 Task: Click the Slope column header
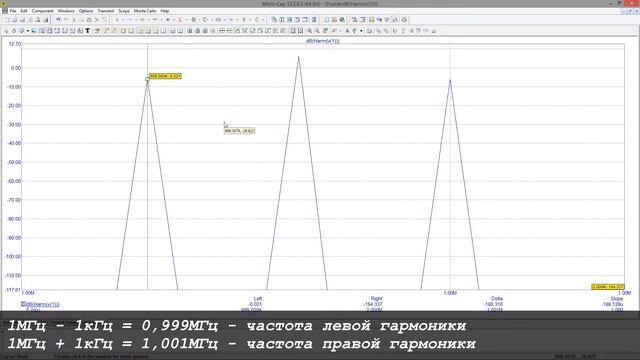point(617,299)
